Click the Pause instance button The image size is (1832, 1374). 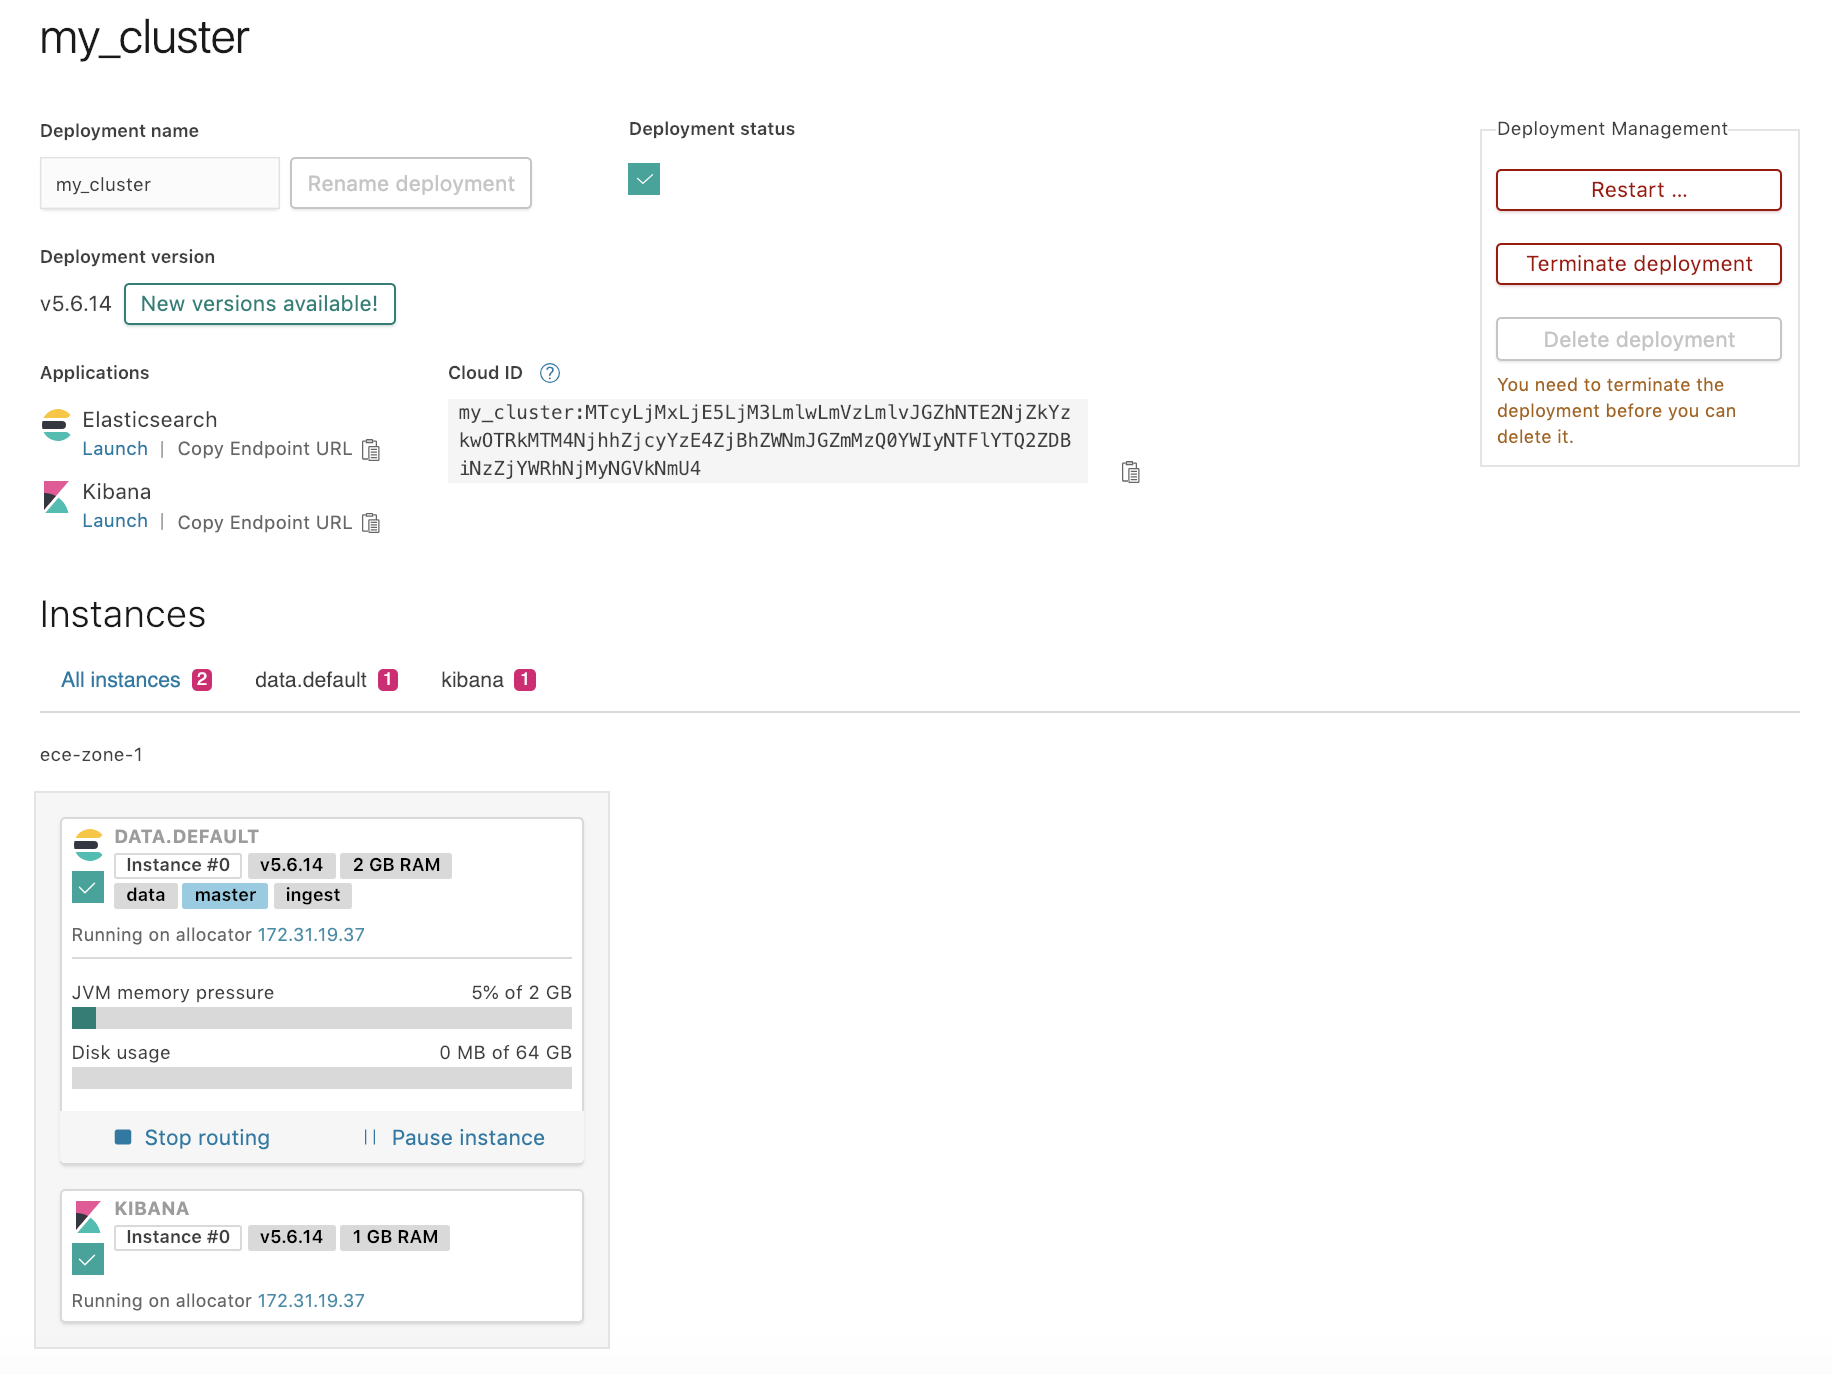click(x=454, y=1138)
